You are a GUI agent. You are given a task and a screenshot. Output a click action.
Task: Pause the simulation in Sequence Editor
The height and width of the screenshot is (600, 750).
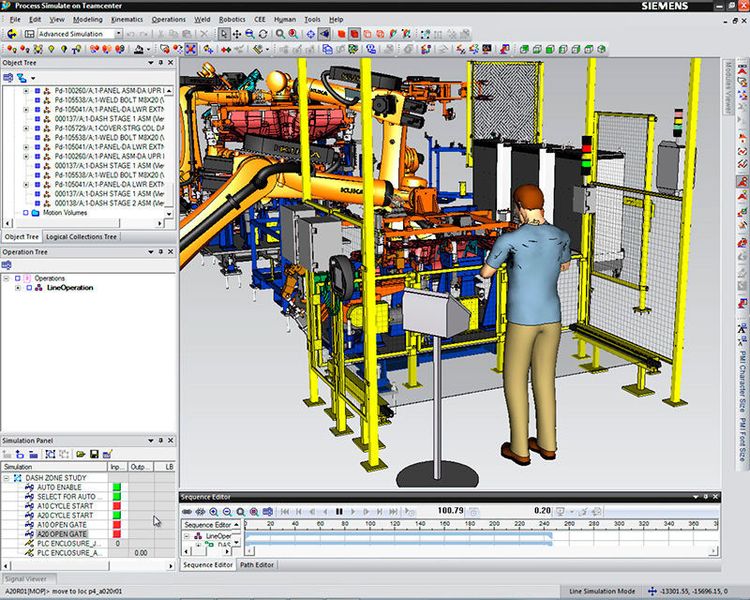pos(339,511)
